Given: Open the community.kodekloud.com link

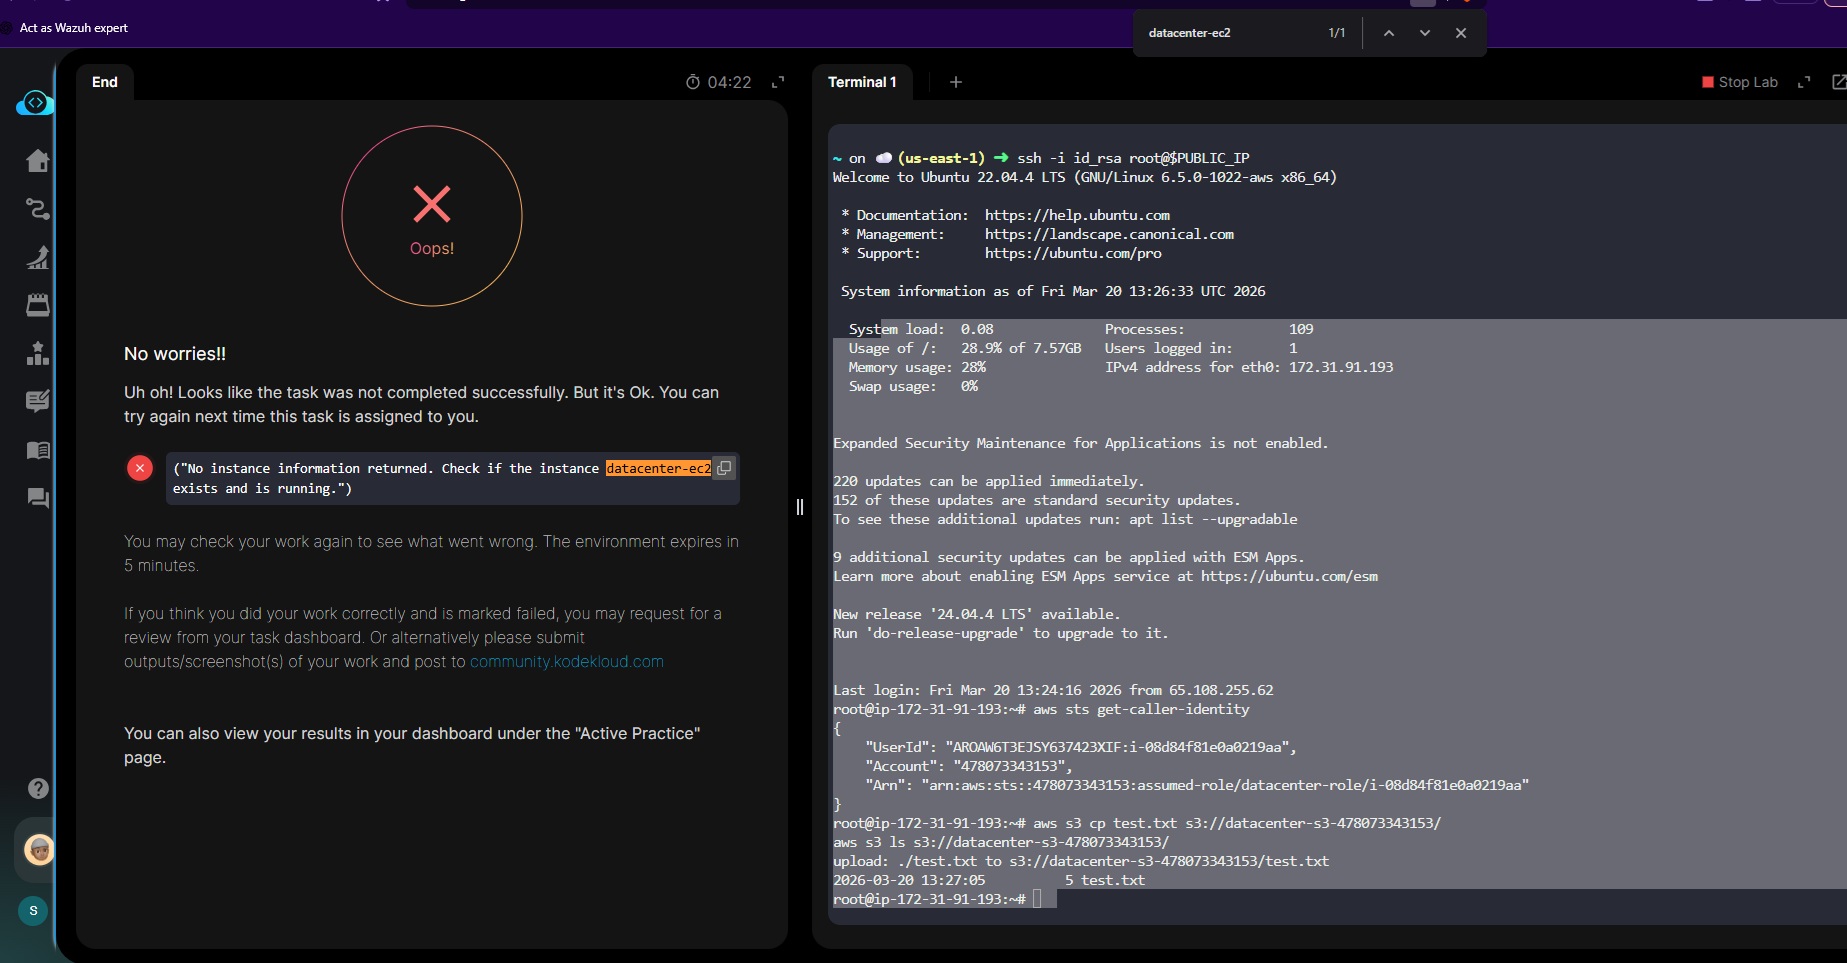Looking at the screenshot, I should (567, 662).
